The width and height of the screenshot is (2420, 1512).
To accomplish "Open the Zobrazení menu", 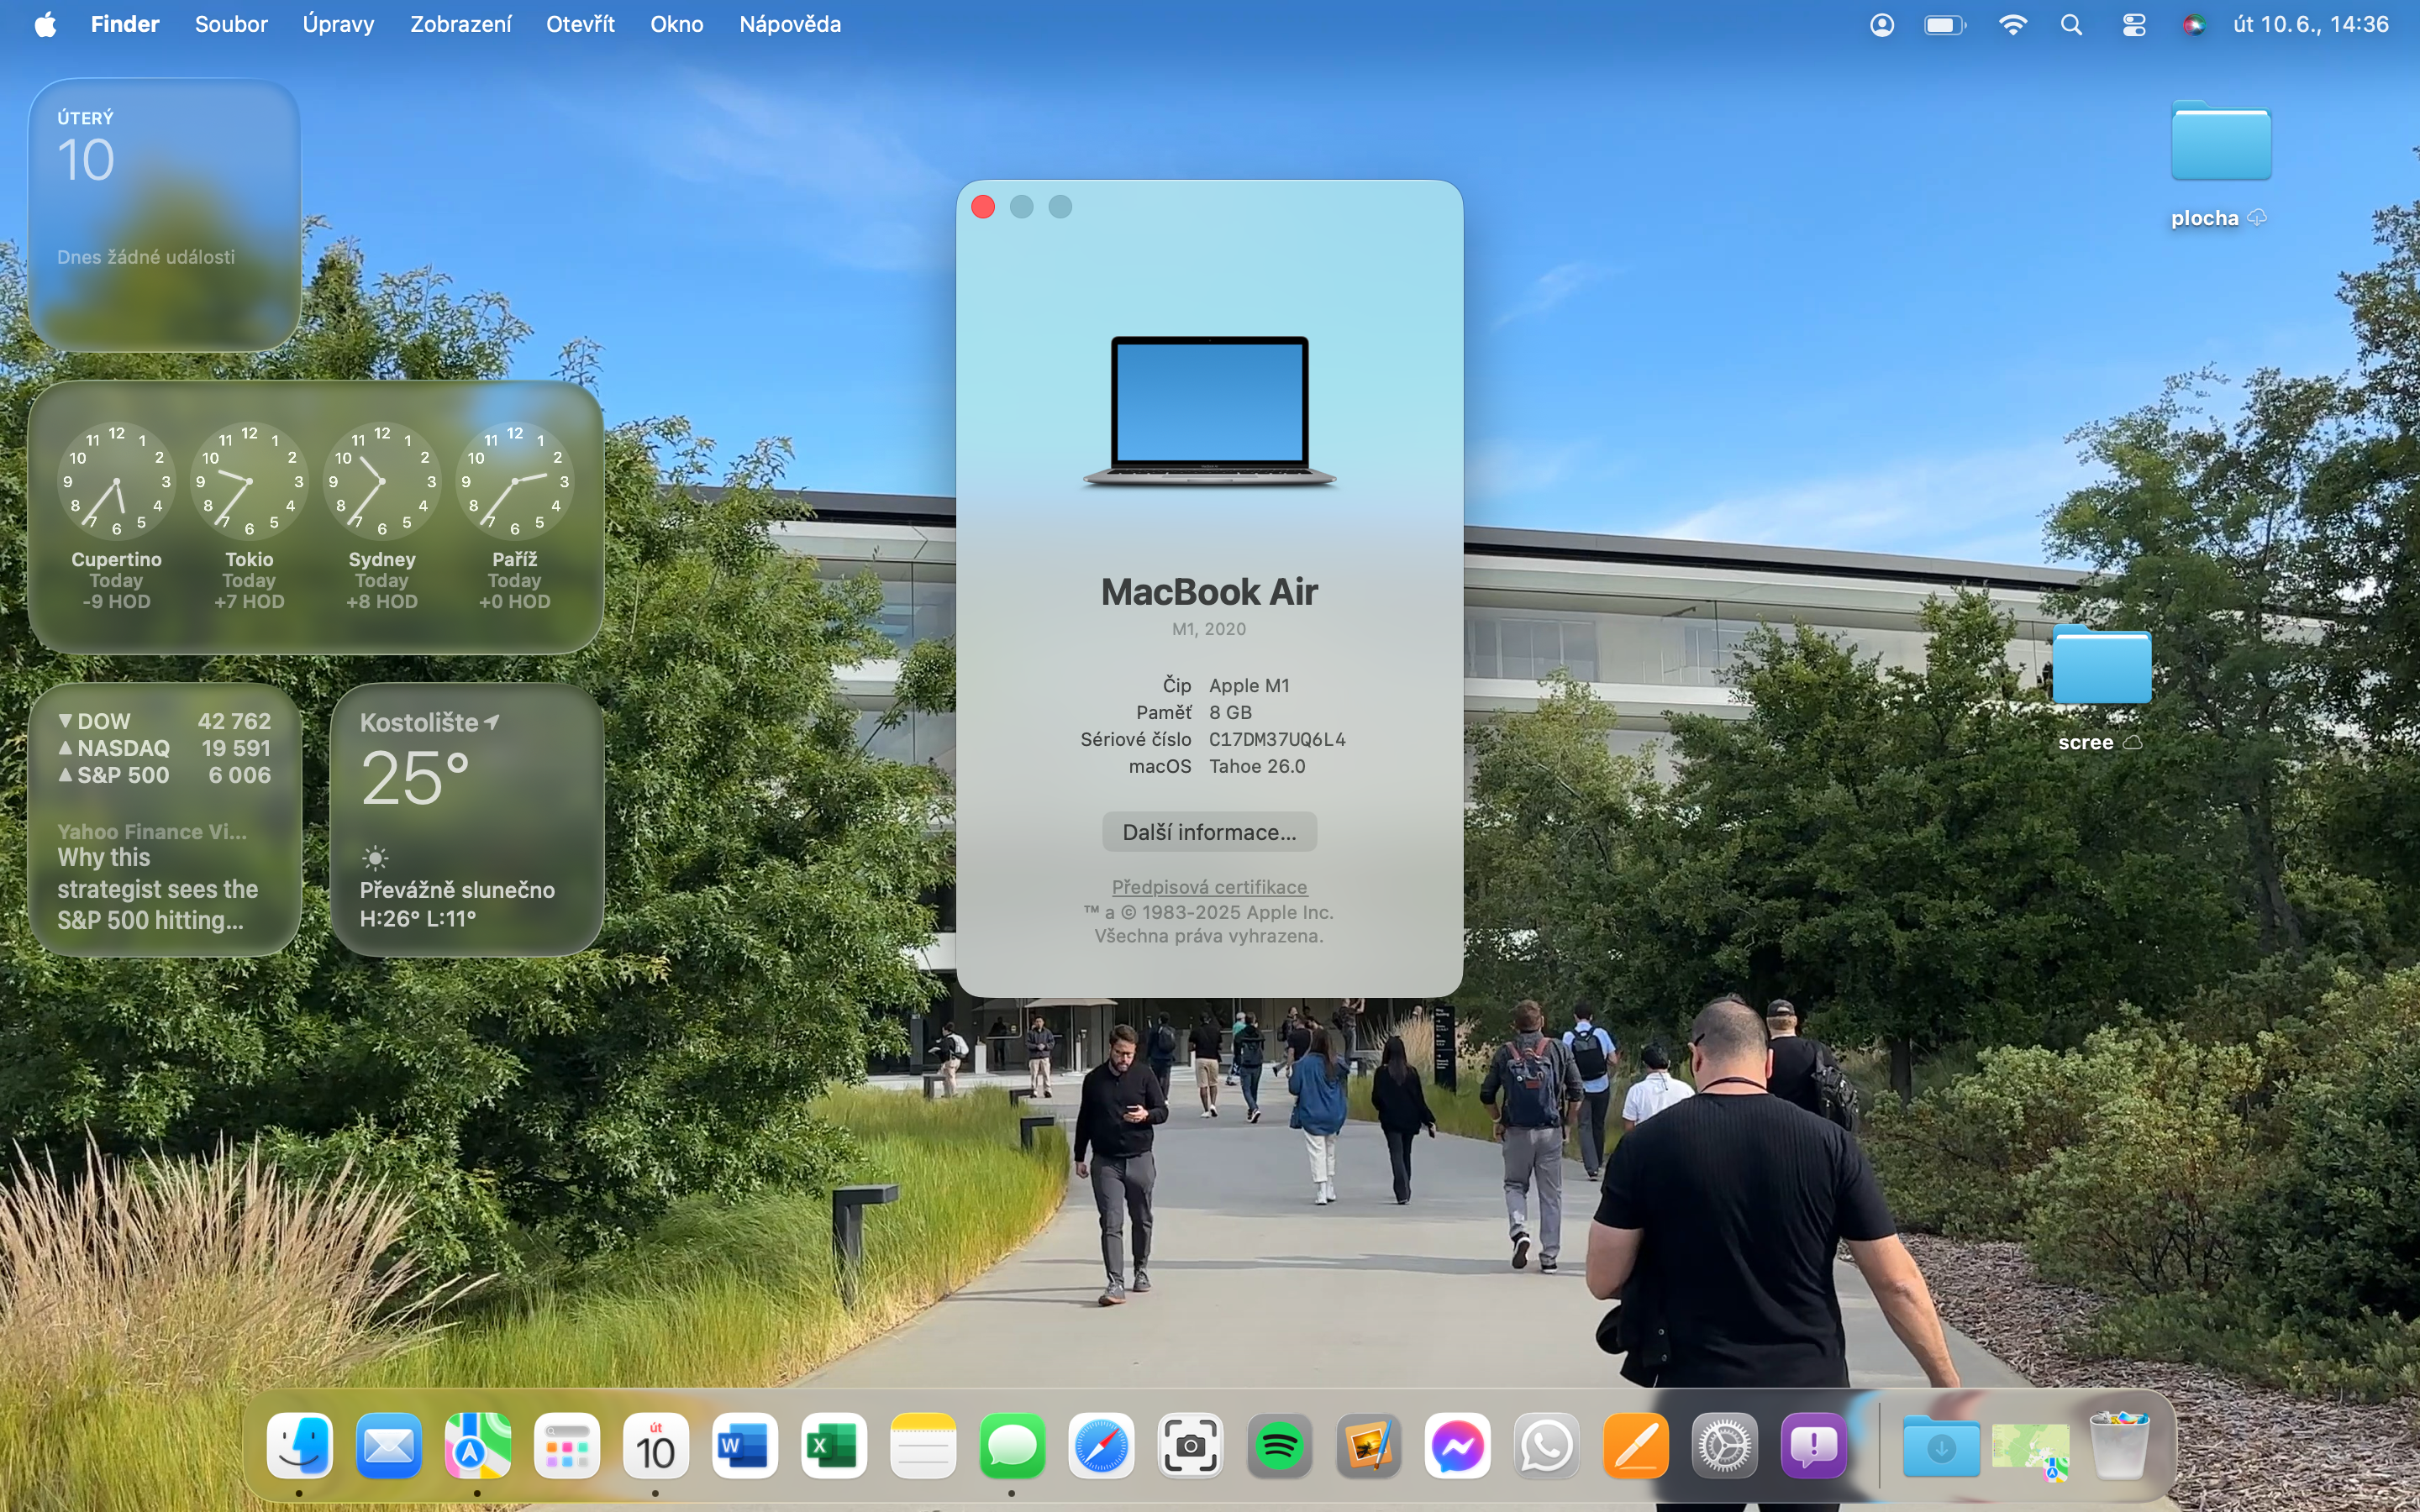I will (x=460, y=25).
